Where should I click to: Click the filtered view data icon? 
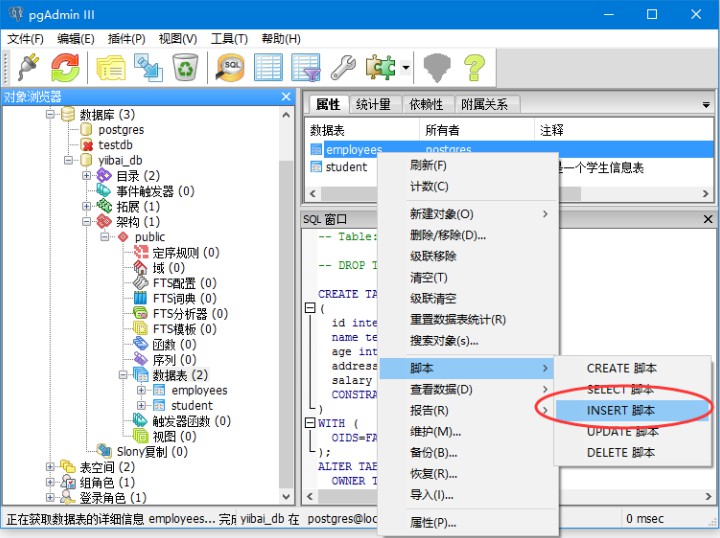306,67
